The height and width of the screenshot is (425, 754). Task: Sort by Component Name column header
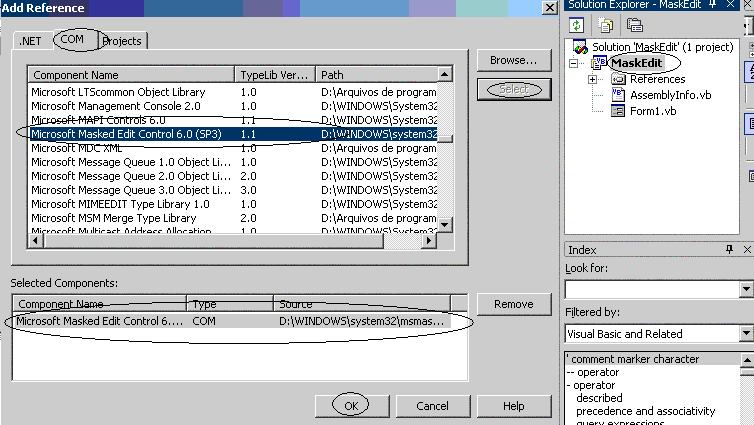131,75
